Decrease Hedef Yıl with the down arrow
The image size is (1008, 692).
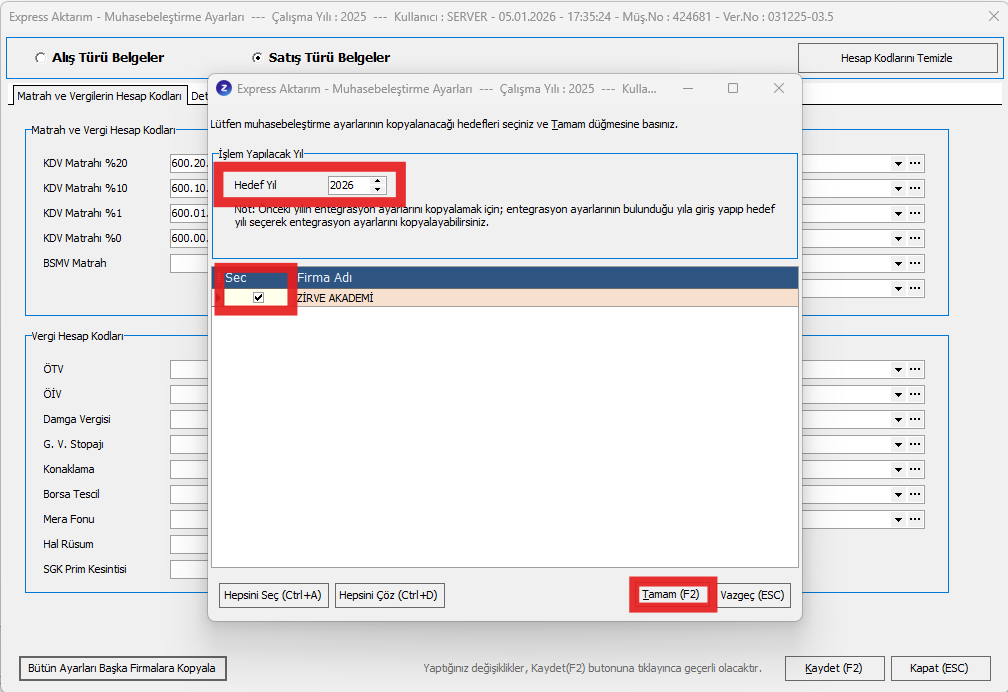click(x=378, y=190)
